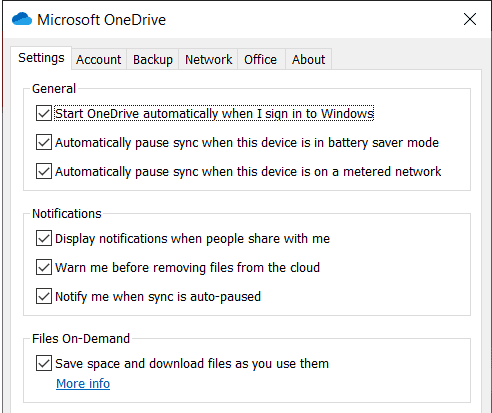Click the OneDrive cloud icon in title bar
Screen dimensions: 492x413
pyautogui.click(x=22, y=19)
